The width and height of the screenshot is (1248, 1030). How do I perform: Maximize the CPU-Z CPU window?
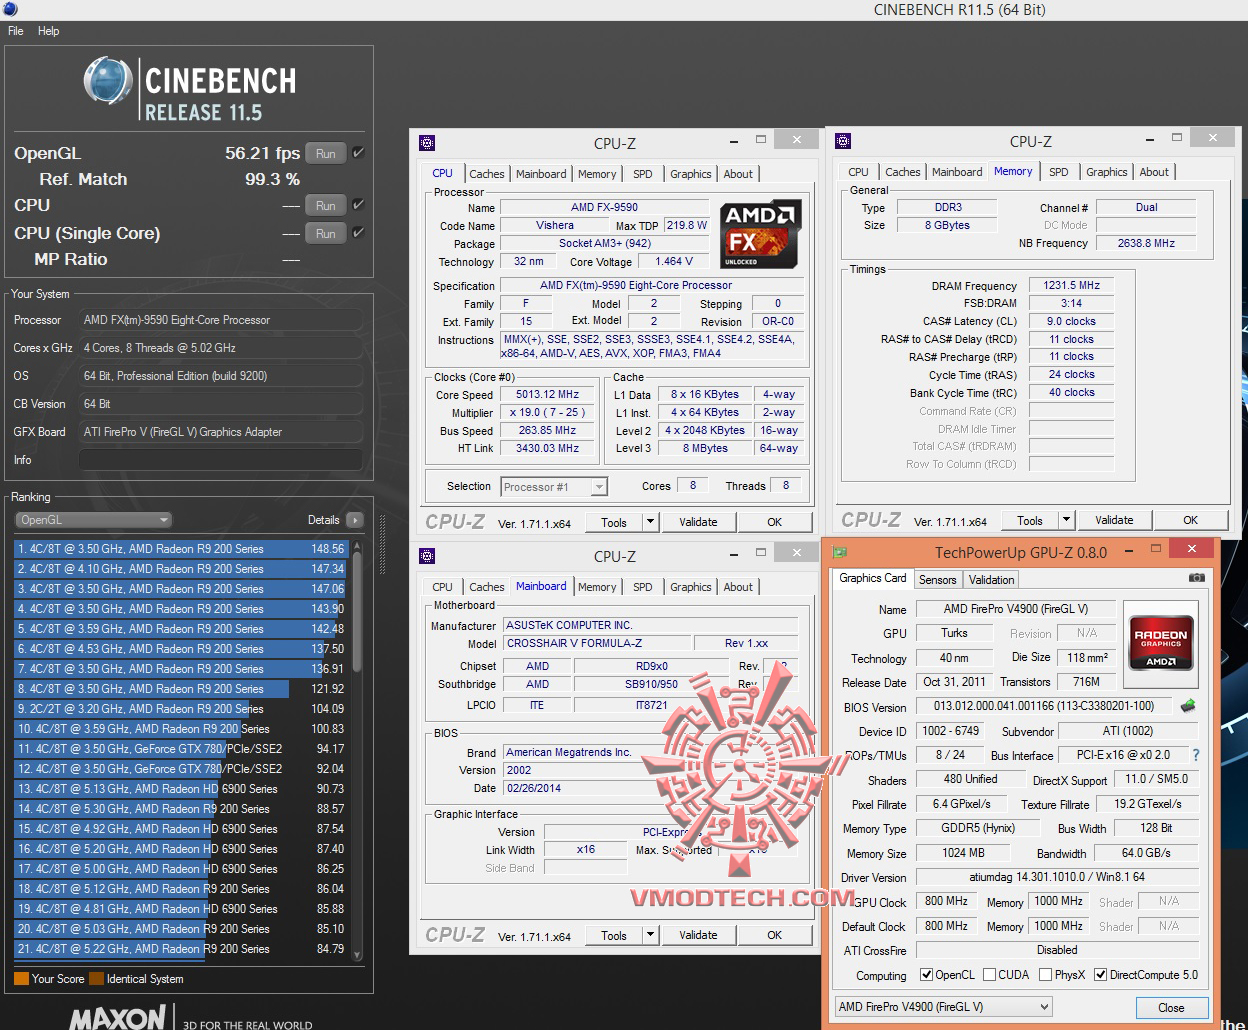tap(761, 140)
